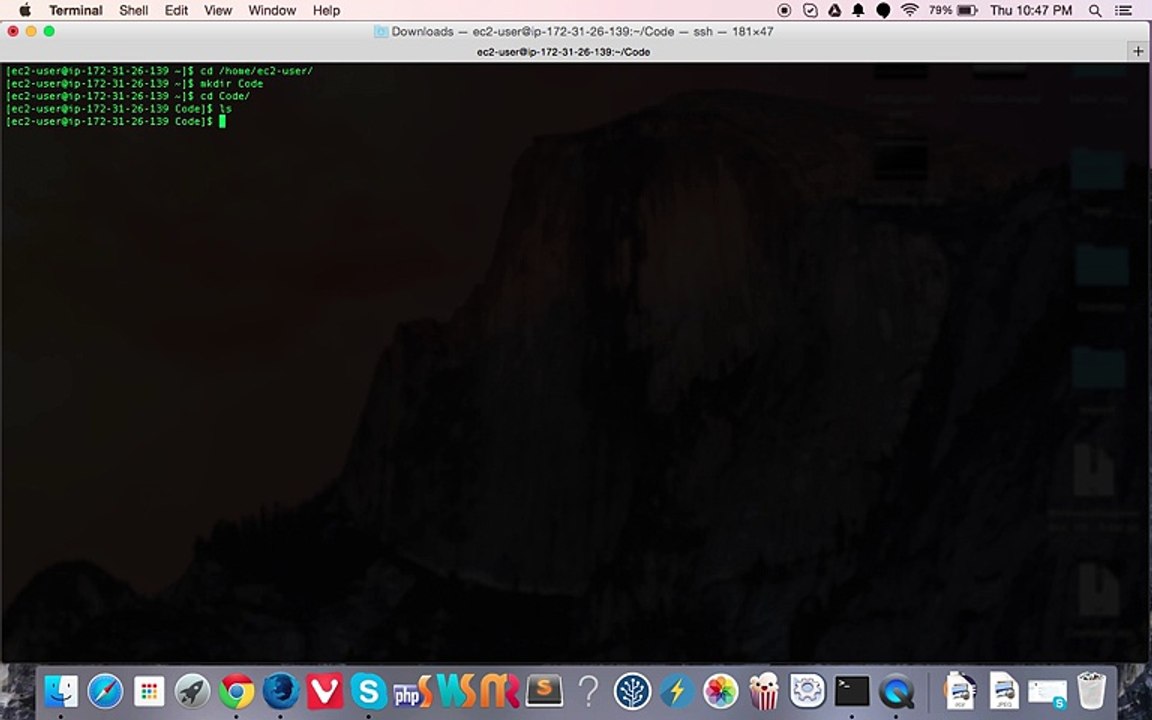Image resolution: width=1152 pixels, height=720 pixels.
Task: Open the Help menu
Action: 326,10
